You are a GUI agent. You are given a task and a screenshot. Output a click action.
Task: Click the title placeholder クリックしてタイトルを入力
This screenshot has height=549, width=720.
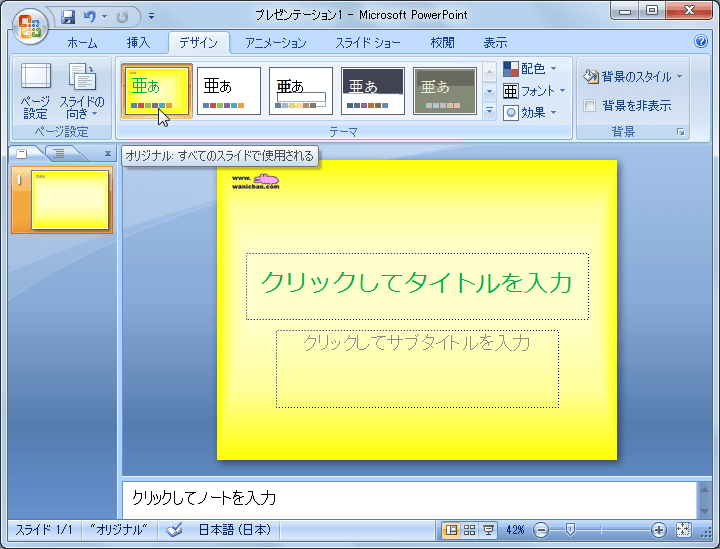tap(417, 286)
